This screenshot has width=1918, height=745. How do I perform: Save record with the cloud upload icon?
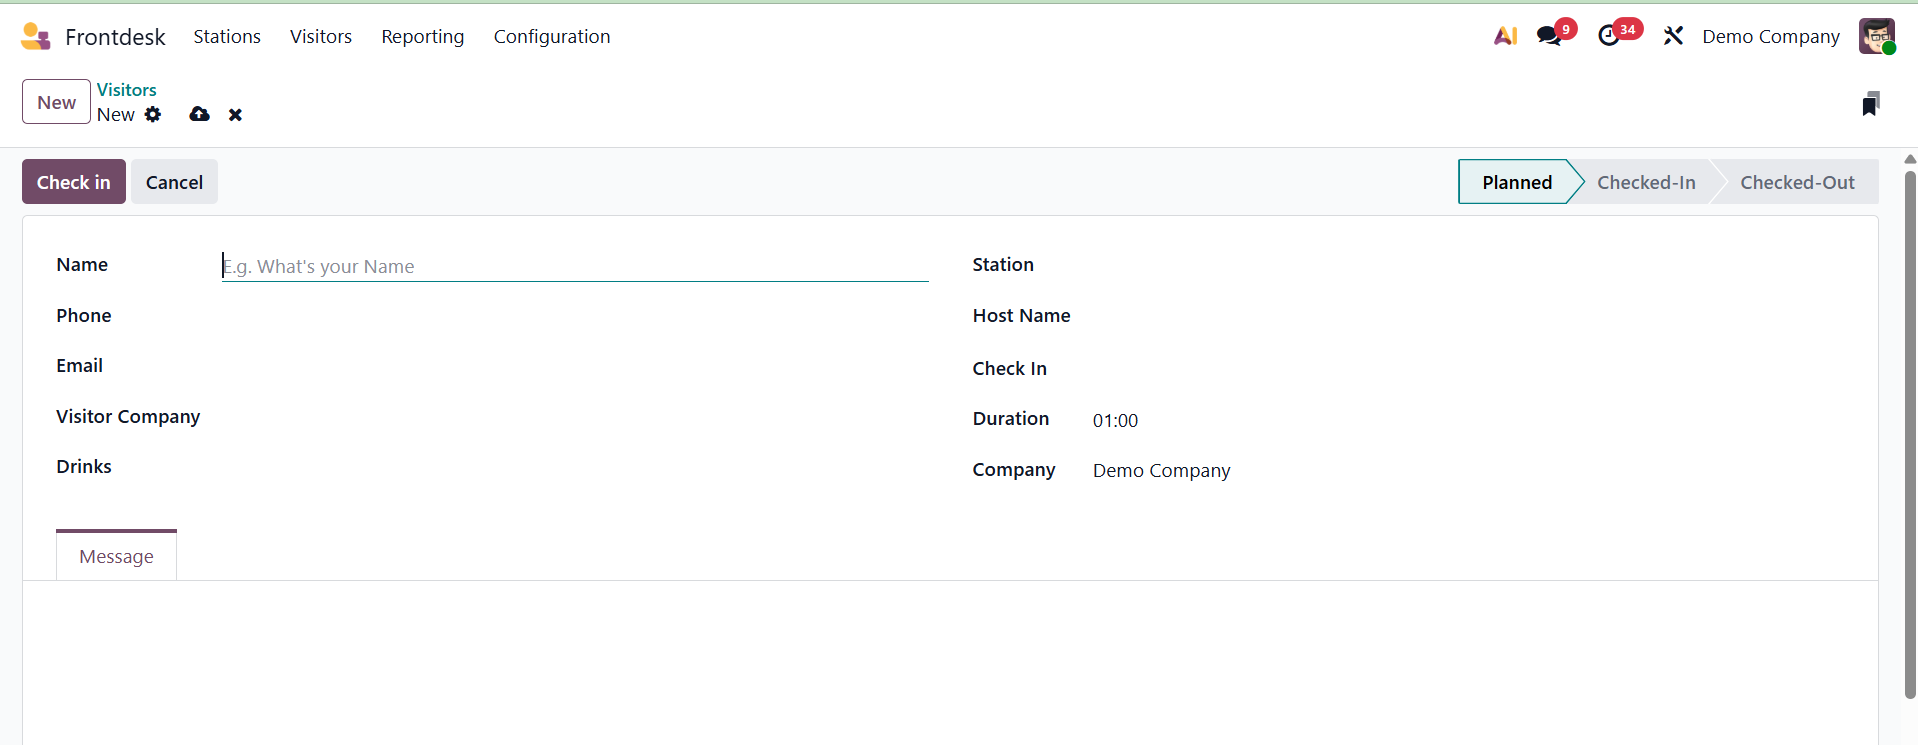[x=200, y=115]
